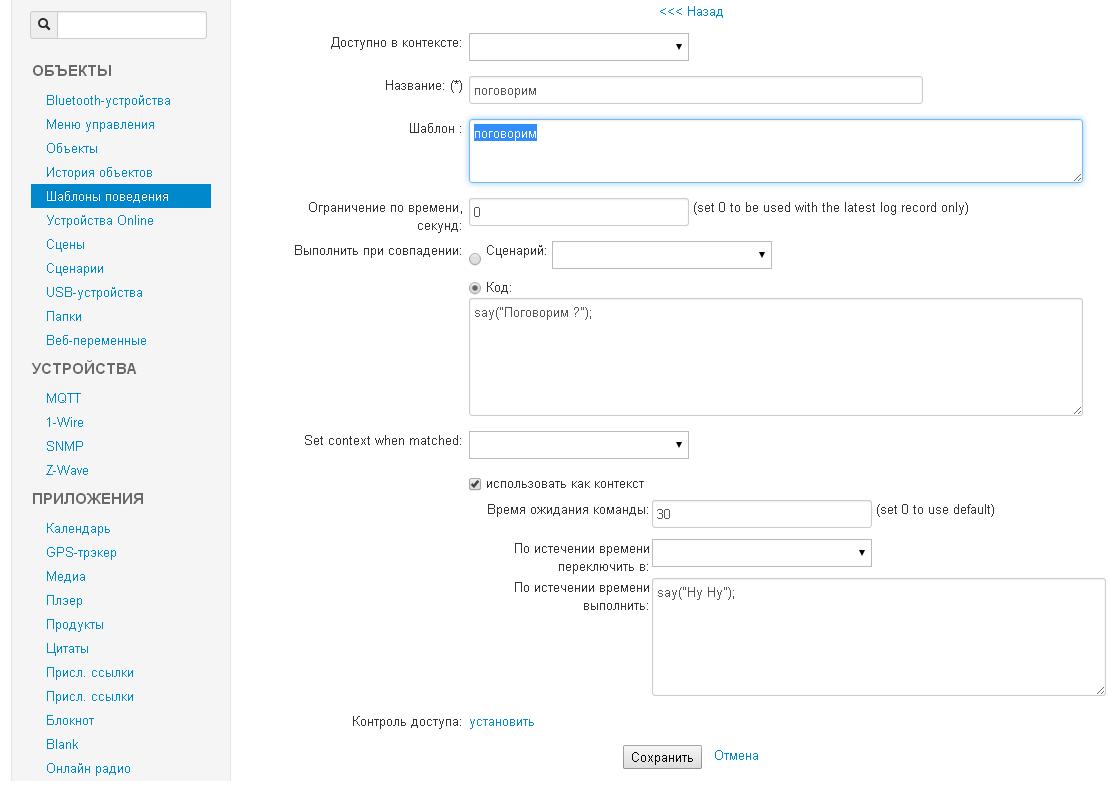Expand the По истечении времени переключить dropdown
1117x802 pixels.
(761, 552)
